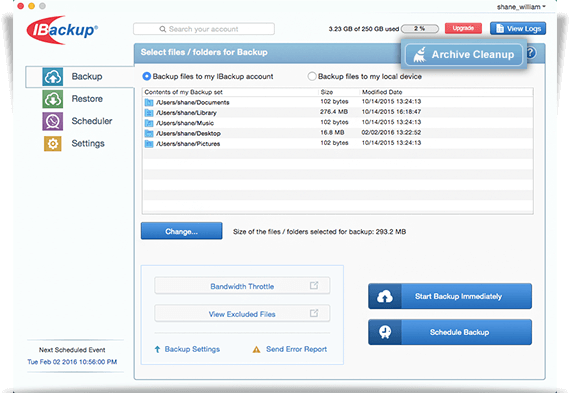Open View Excluded Files
570x393 pixels.
[x=242, y=313]
